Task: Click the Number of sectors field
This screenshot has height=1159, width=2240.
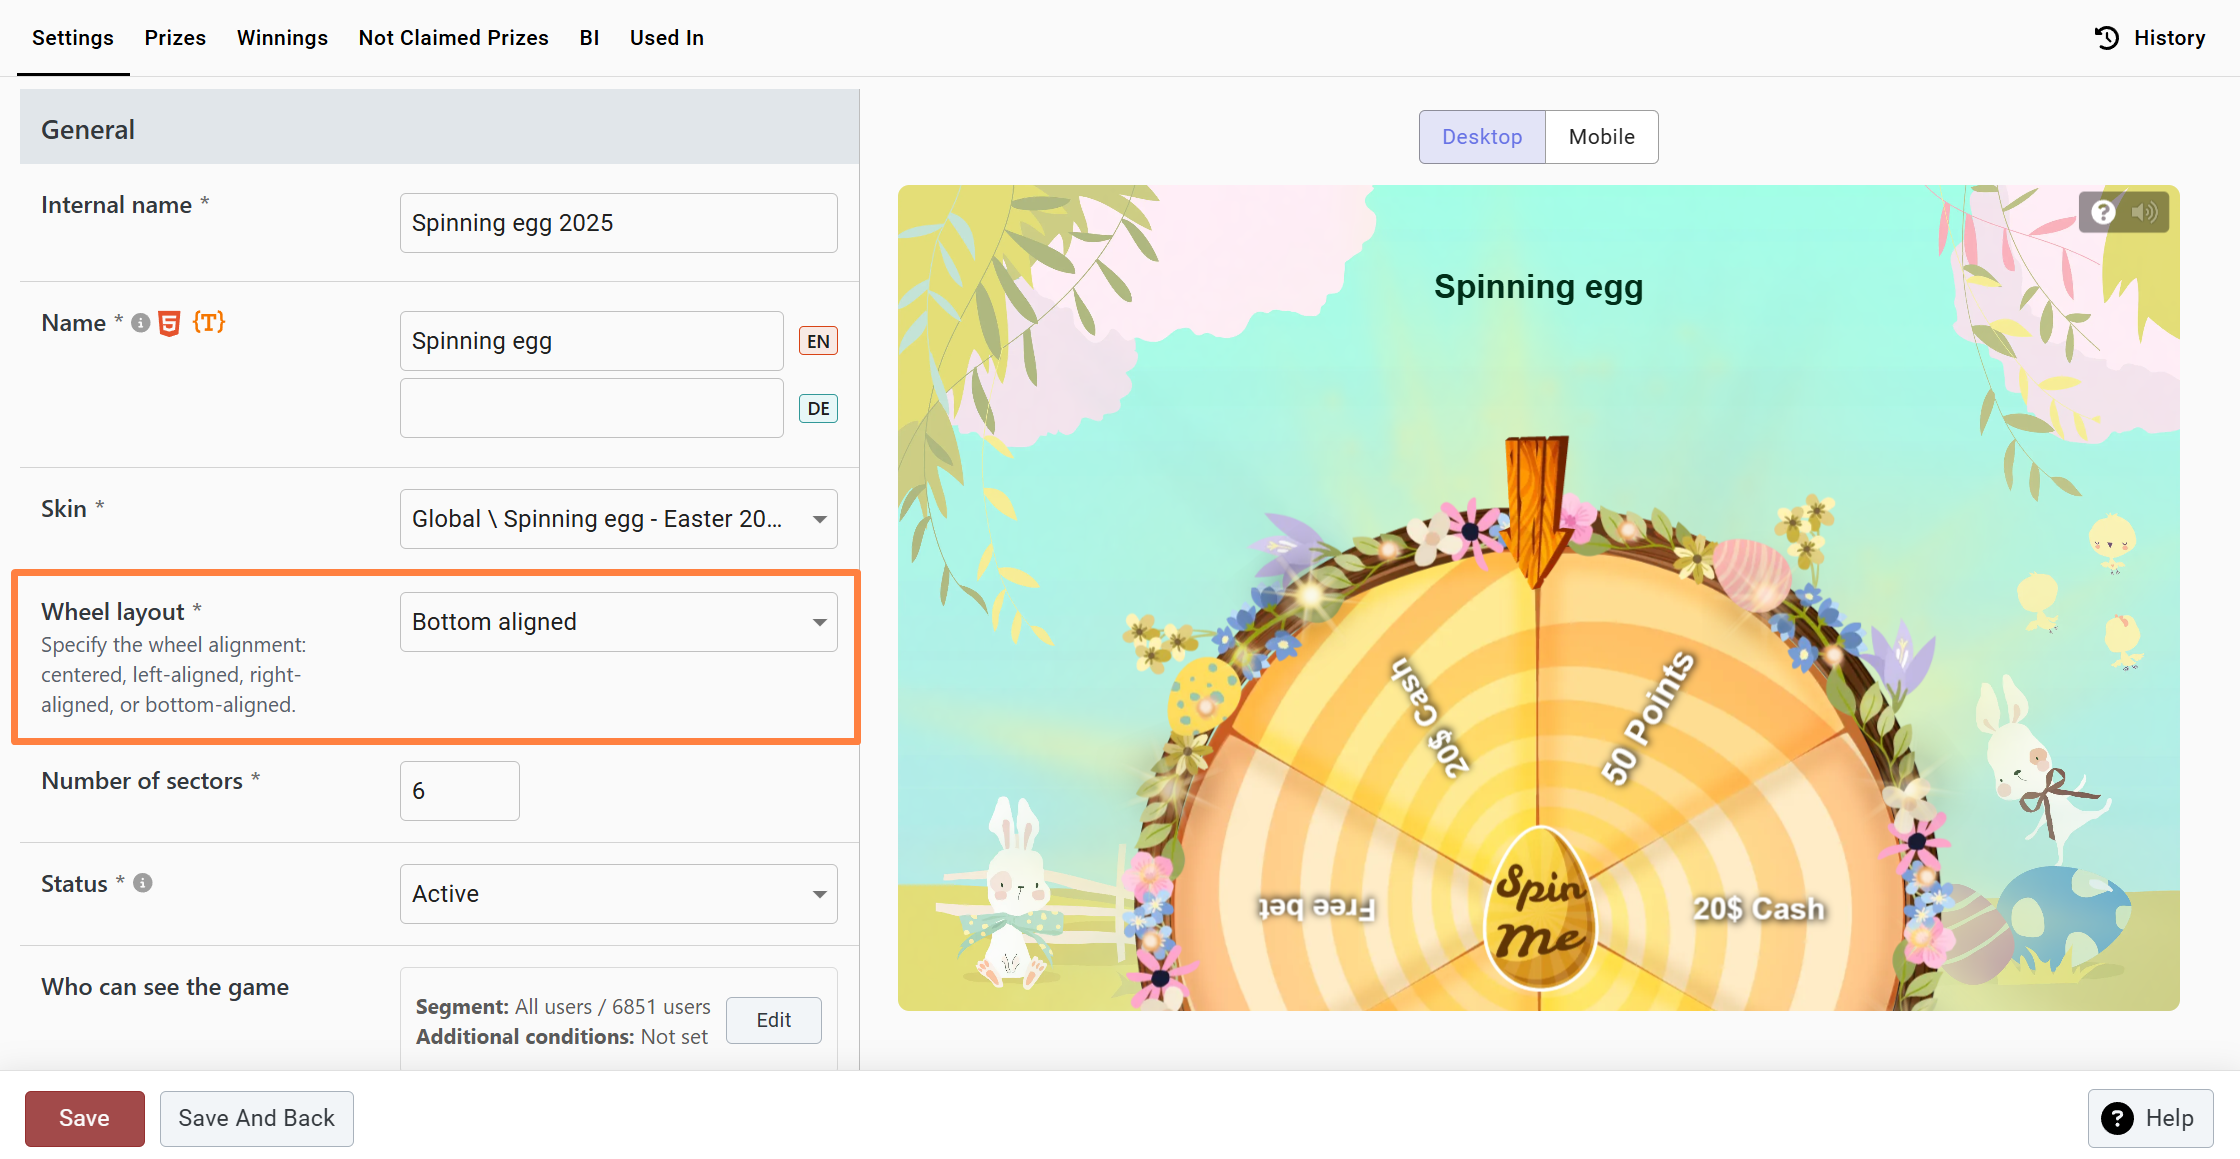Action: tap(459, 791)
